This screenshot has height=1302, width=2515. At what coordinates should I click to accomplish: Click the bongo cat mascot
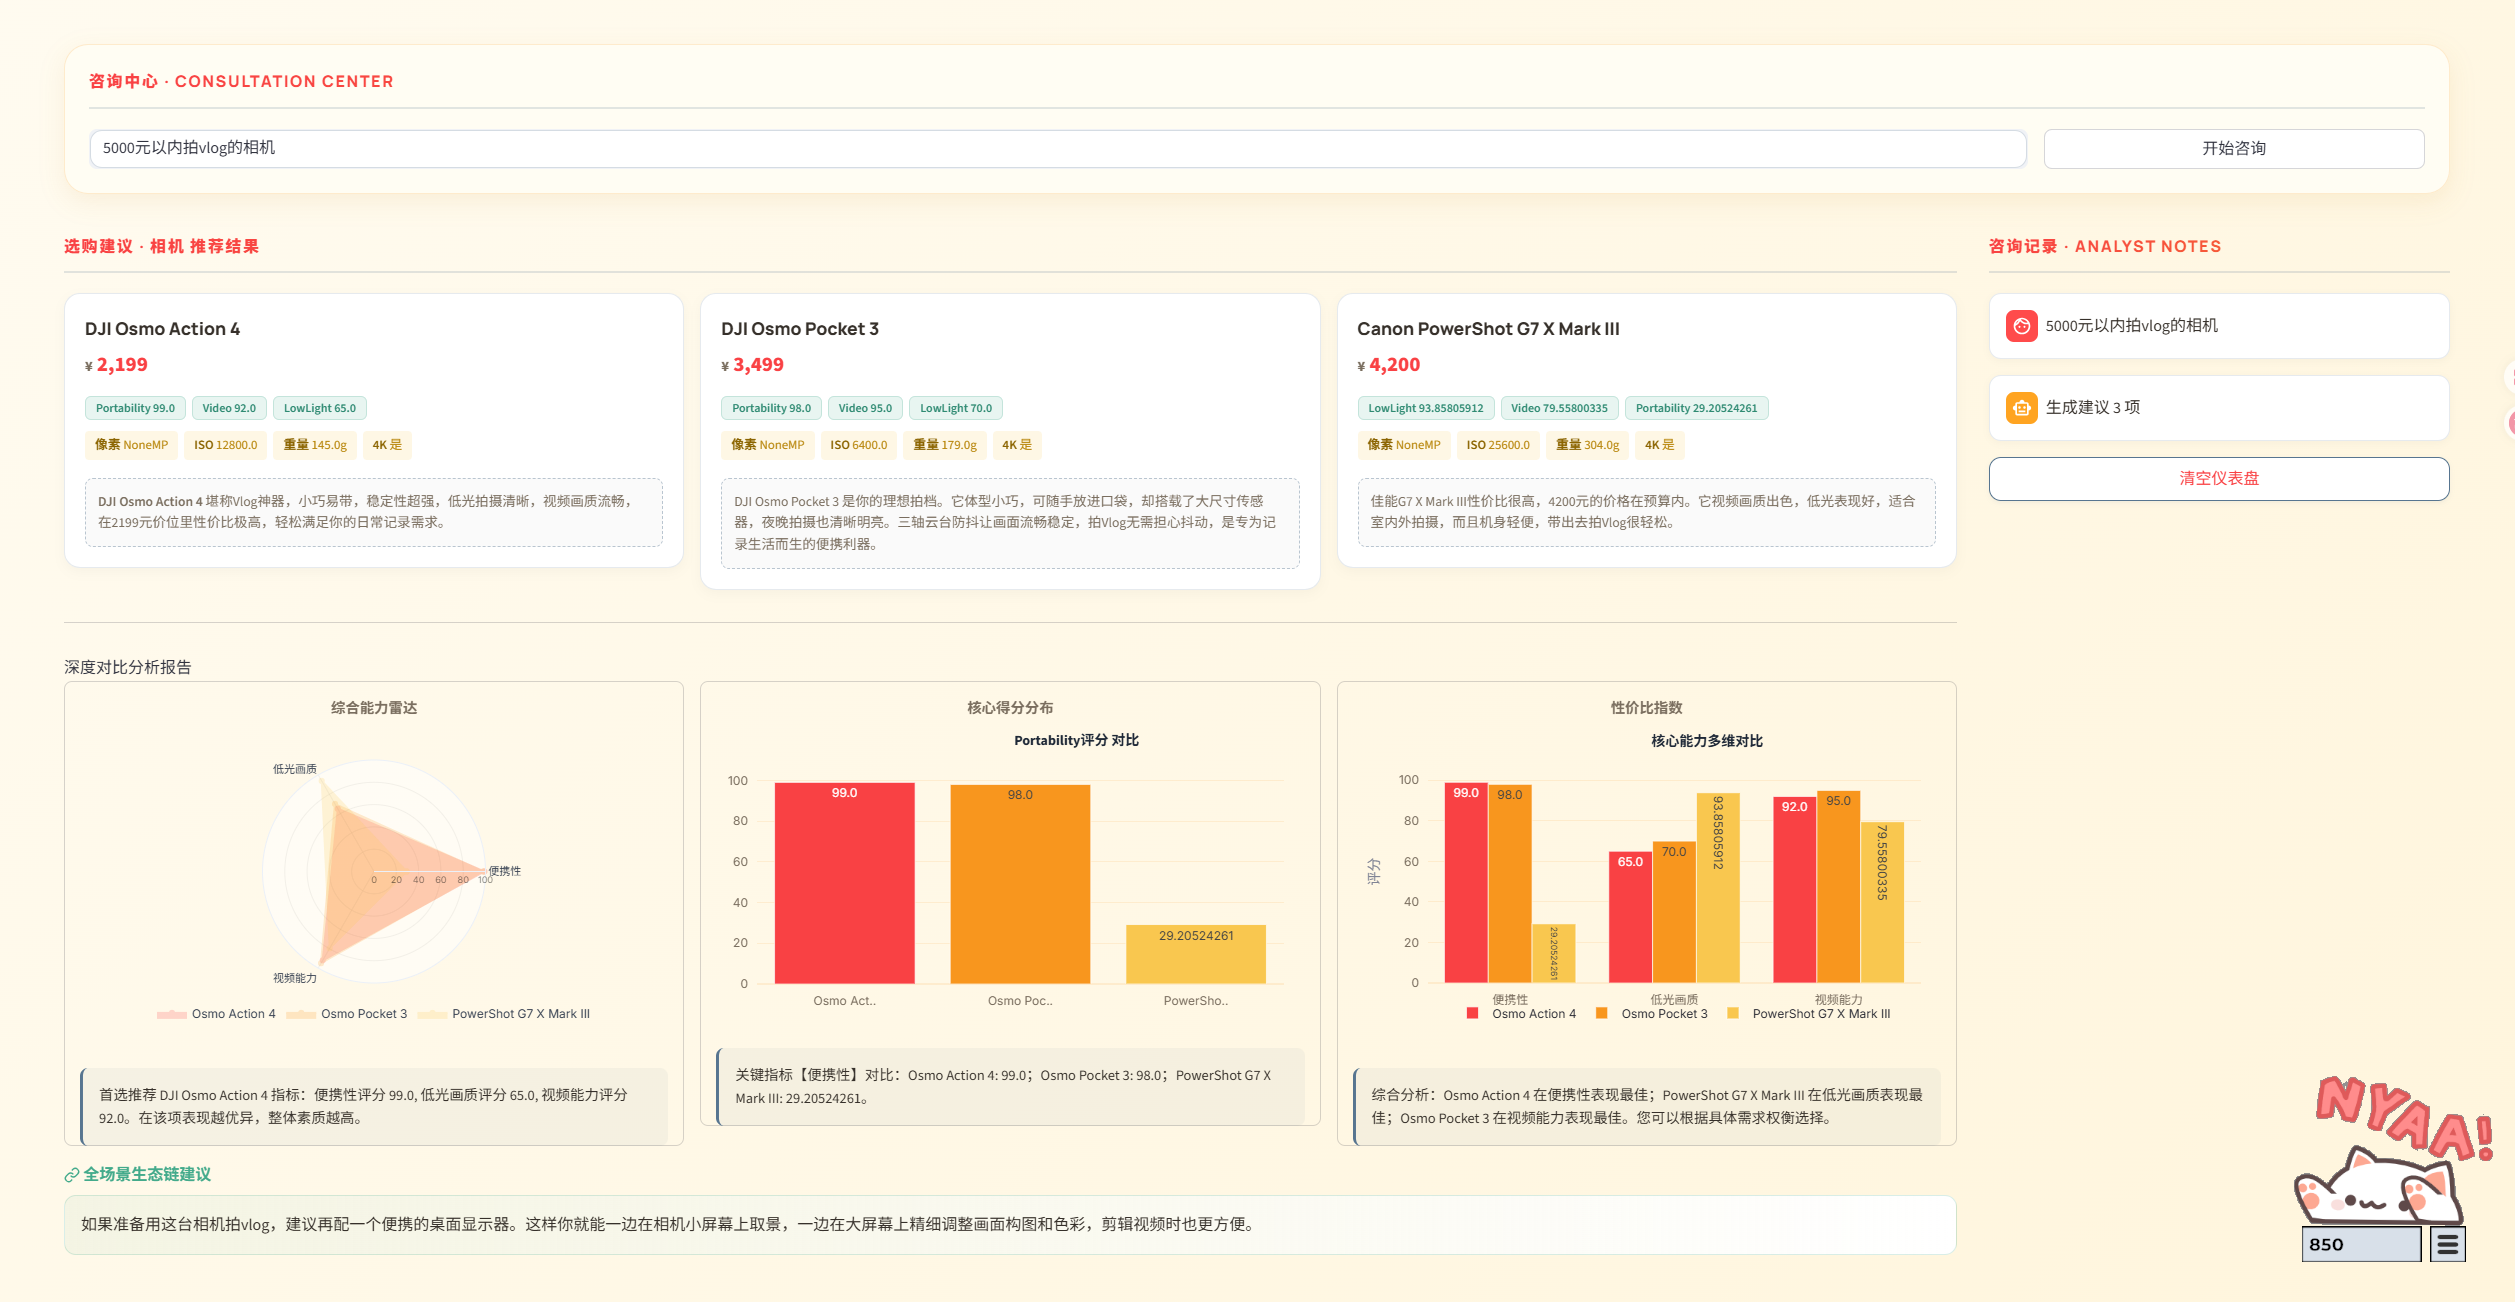coord(2378,1187)
